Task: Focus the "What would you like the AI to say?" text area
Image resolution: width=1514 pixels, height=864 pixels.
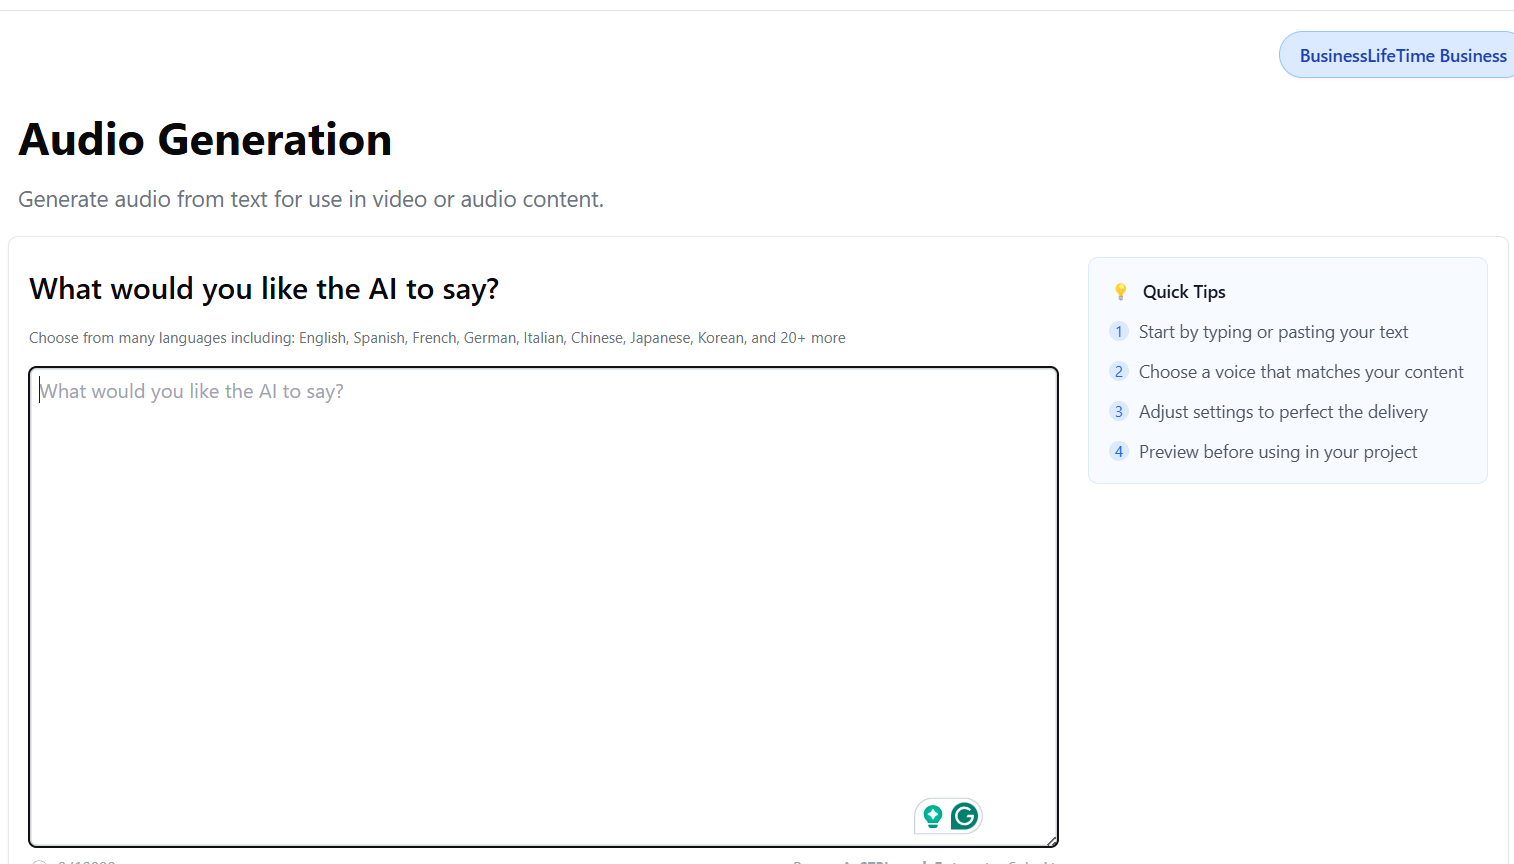Action: 543,607
